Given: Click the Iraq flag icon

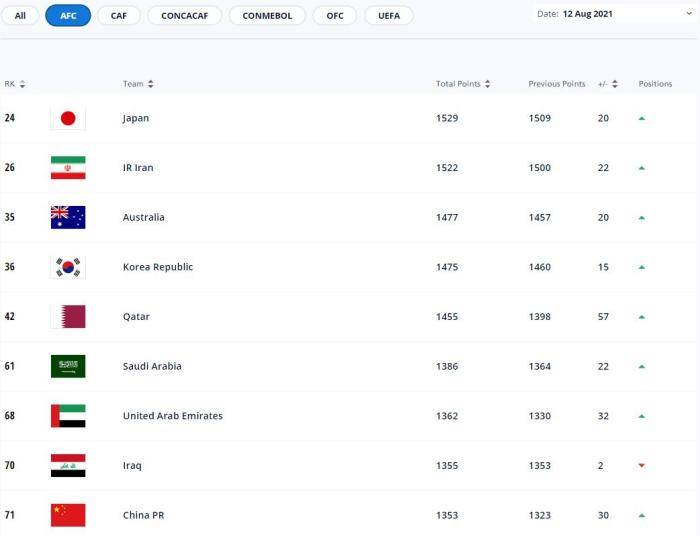Looking at the screenshot, I should (x=68, y=465).
